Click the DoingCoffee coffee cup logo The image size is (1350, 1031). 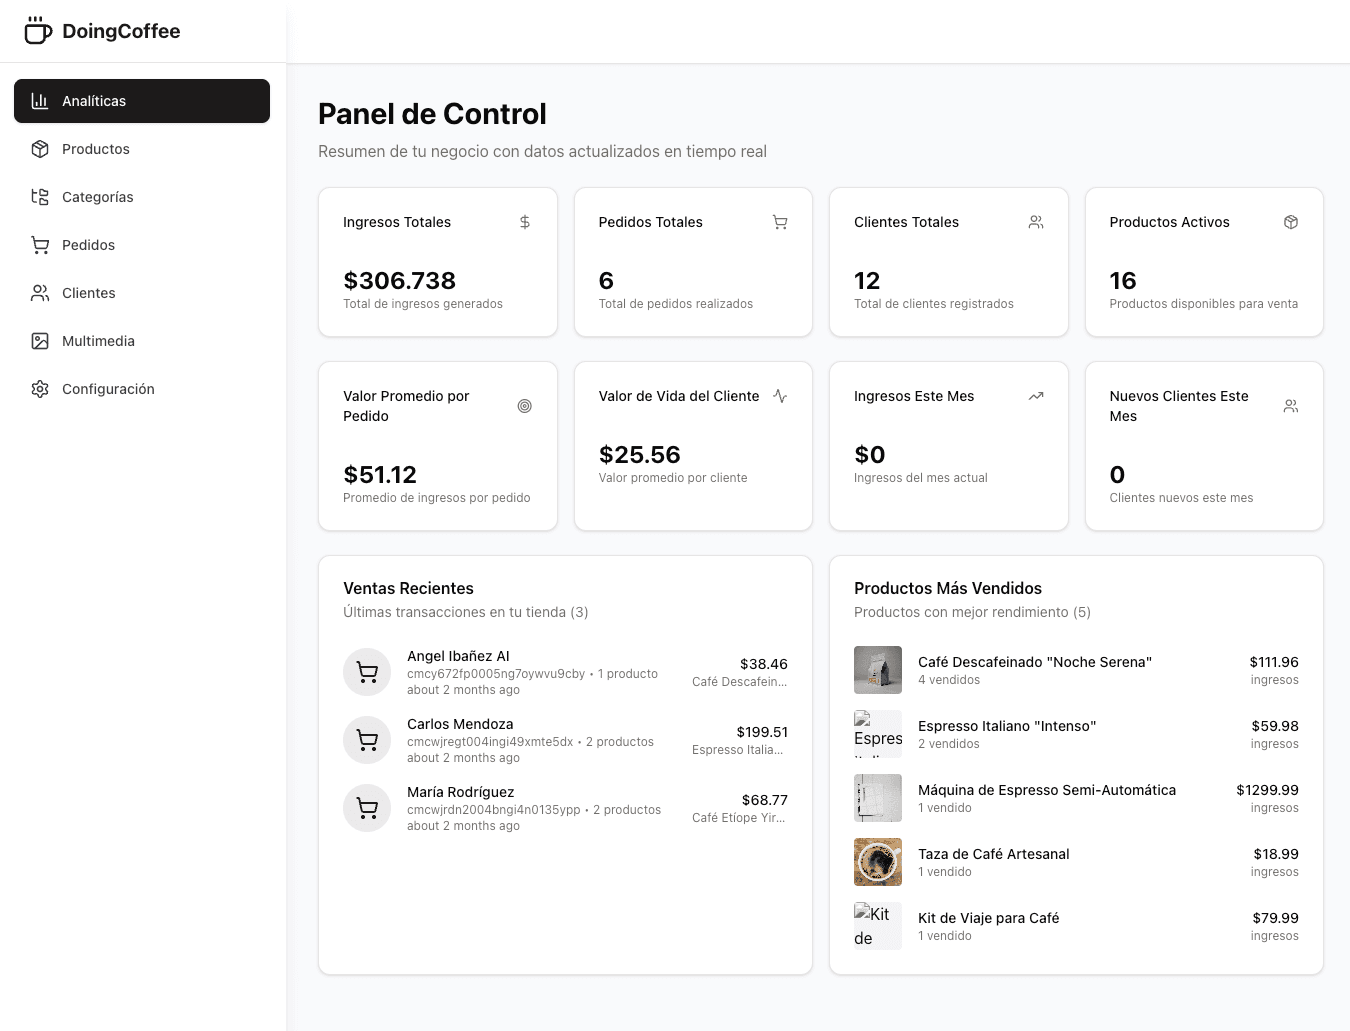pyautogui.click(x=37, y=30)
